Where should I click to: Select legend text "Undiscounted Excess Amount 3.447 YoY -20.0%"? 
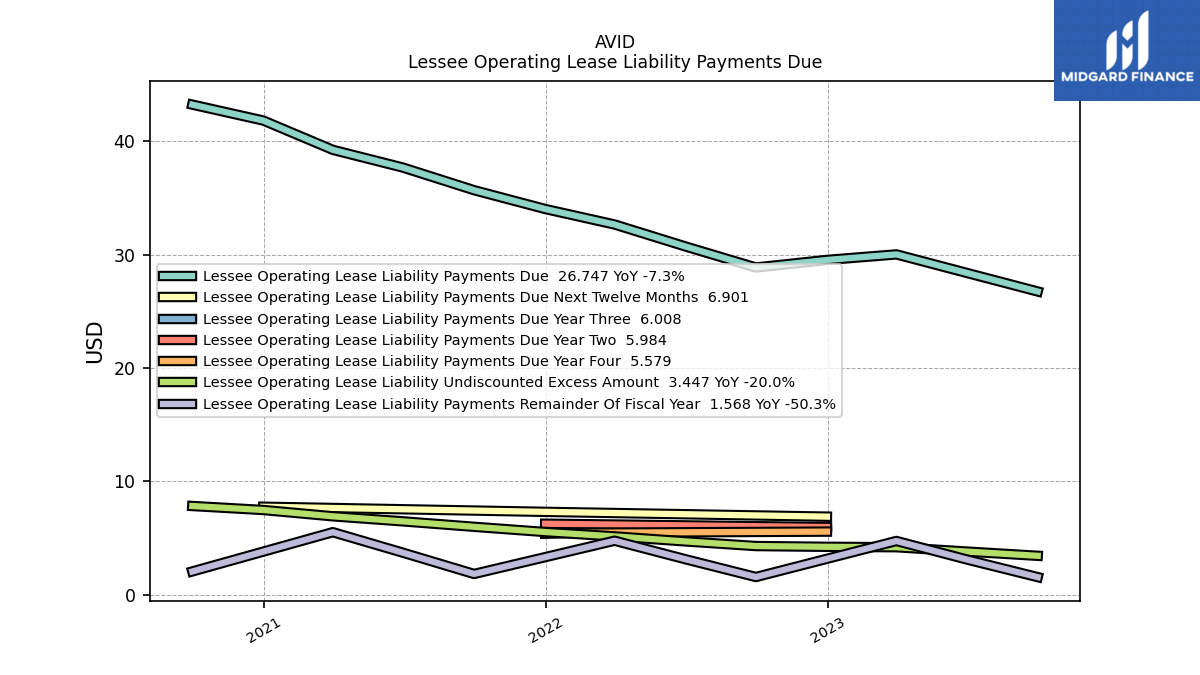[x=628, y=382]
